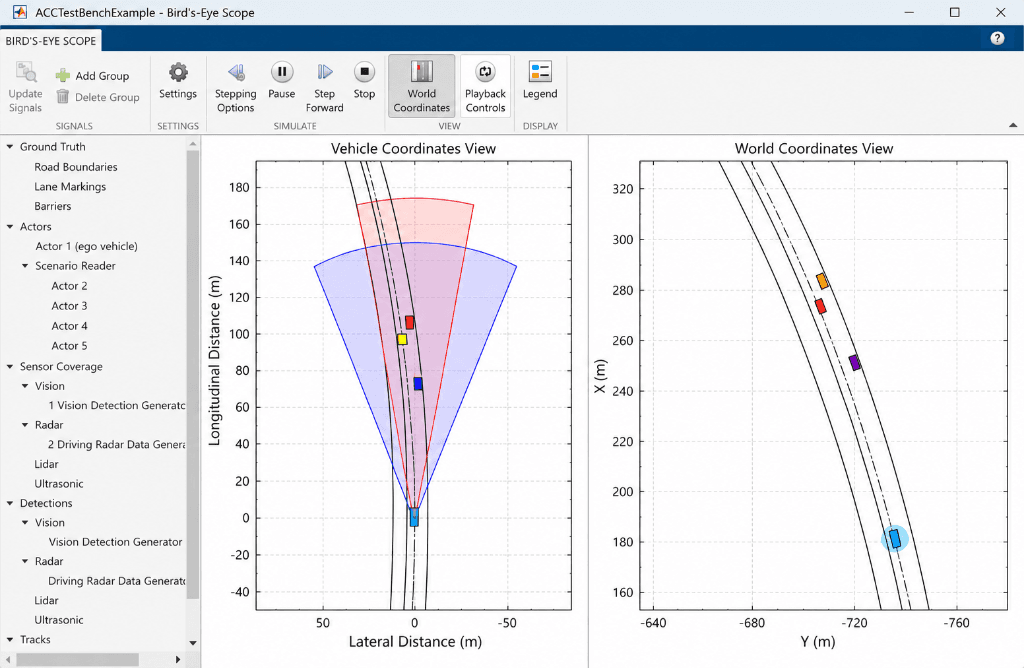Select Ultrasonic under Sensor Coverage
This screenshot has width=1024, height=668.
(59, 484)
